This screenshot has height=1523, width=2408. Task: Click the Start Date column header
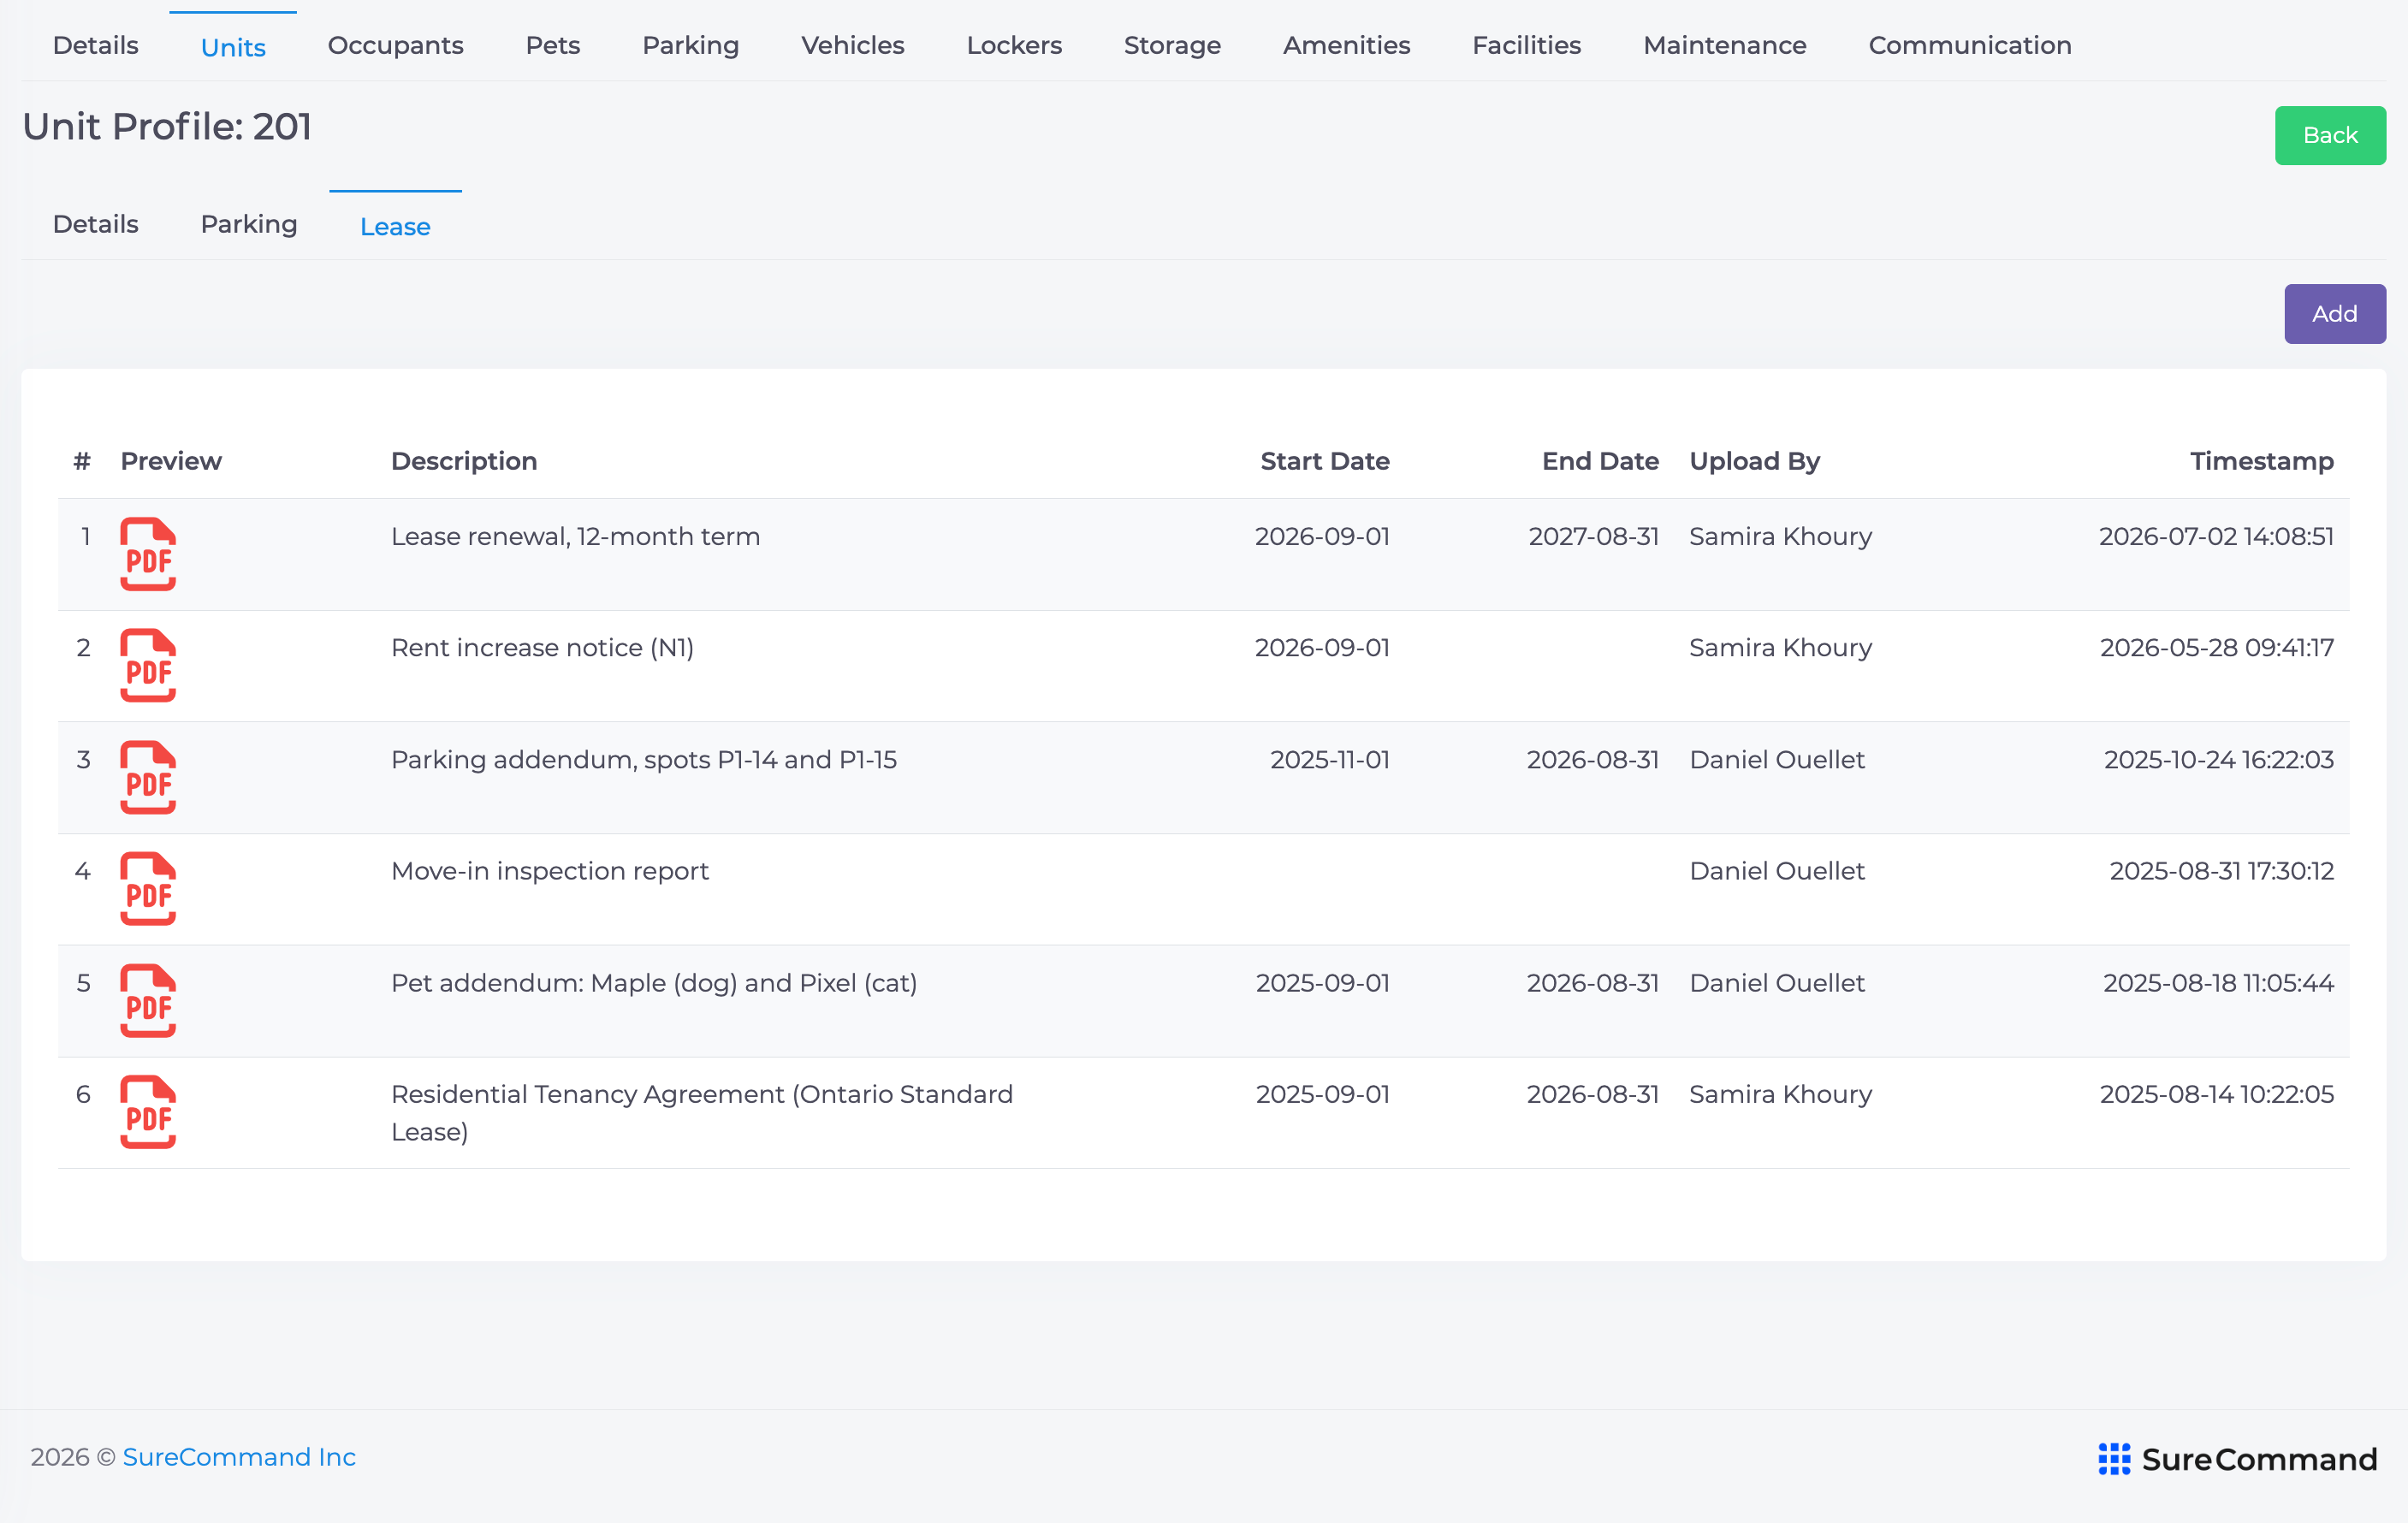coord(1324,461)
